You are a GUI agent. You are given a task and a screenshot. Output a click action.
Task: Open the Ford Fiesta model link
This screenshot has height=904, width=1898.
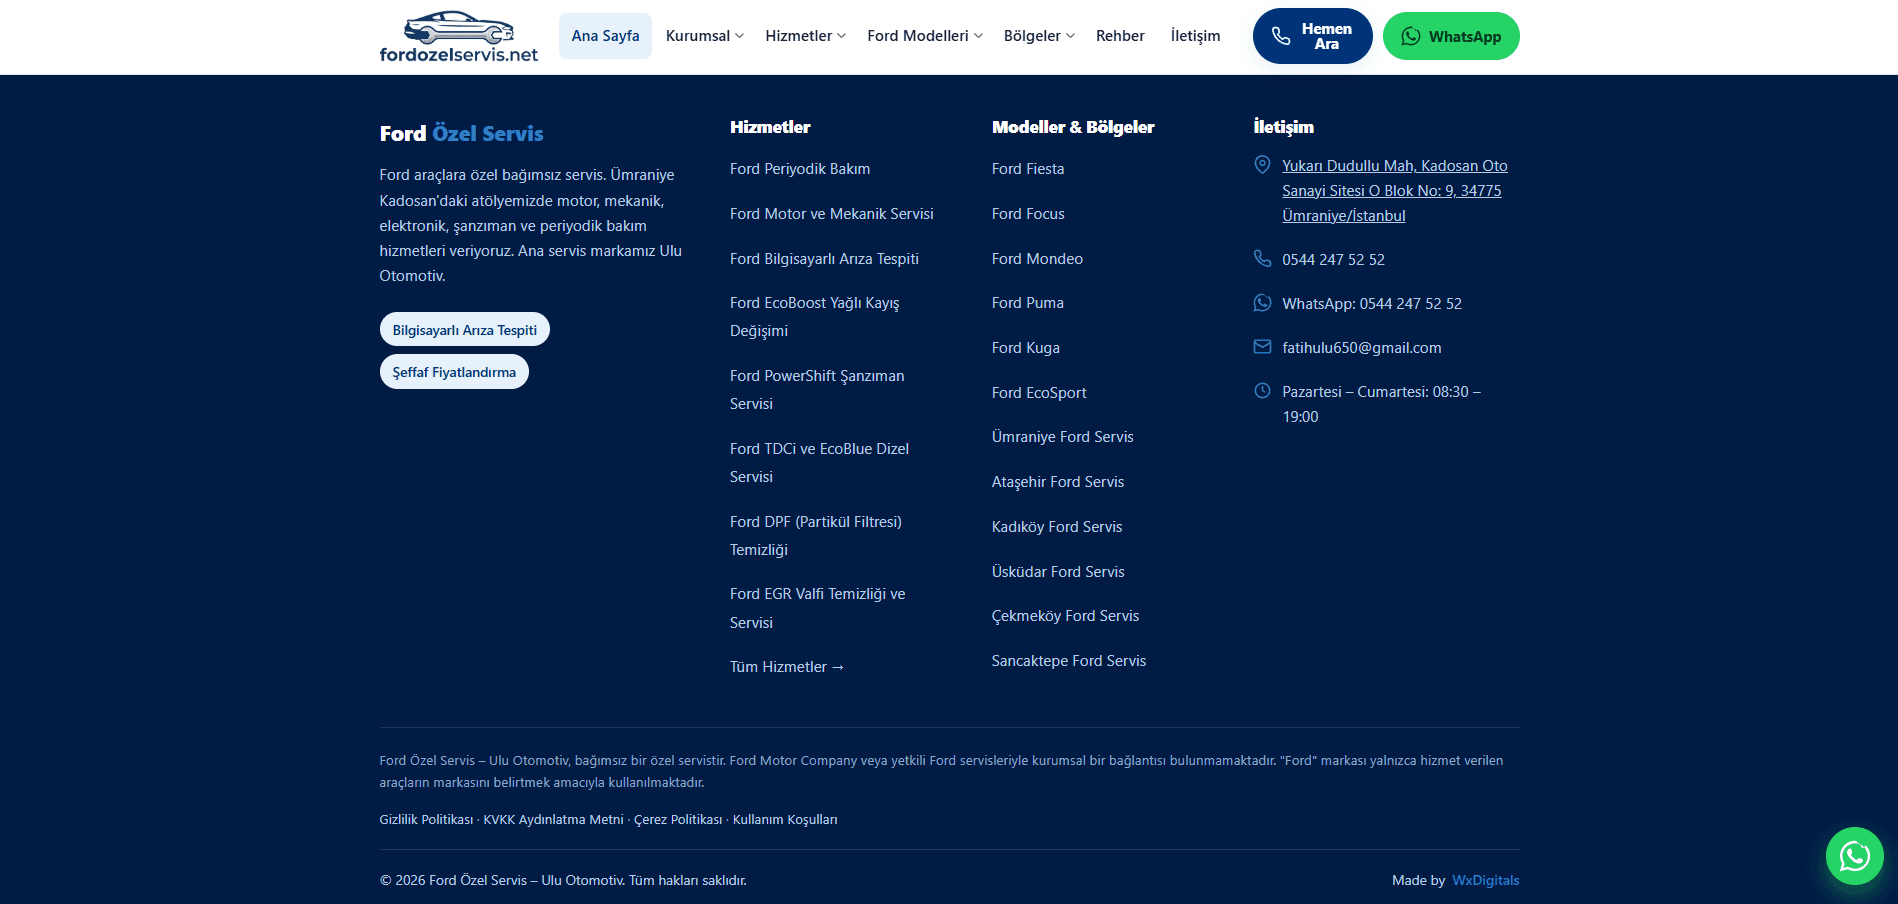(x=1028, y=169)
